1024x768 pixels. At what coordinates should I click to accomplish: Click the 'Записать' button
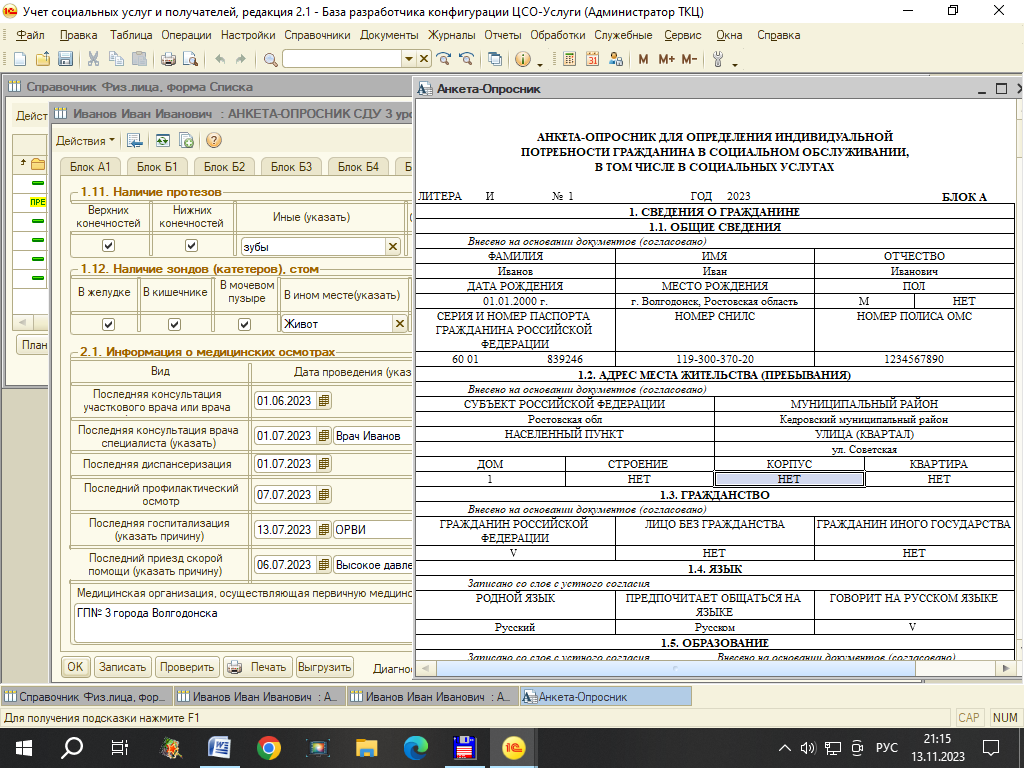pos(123,667)
